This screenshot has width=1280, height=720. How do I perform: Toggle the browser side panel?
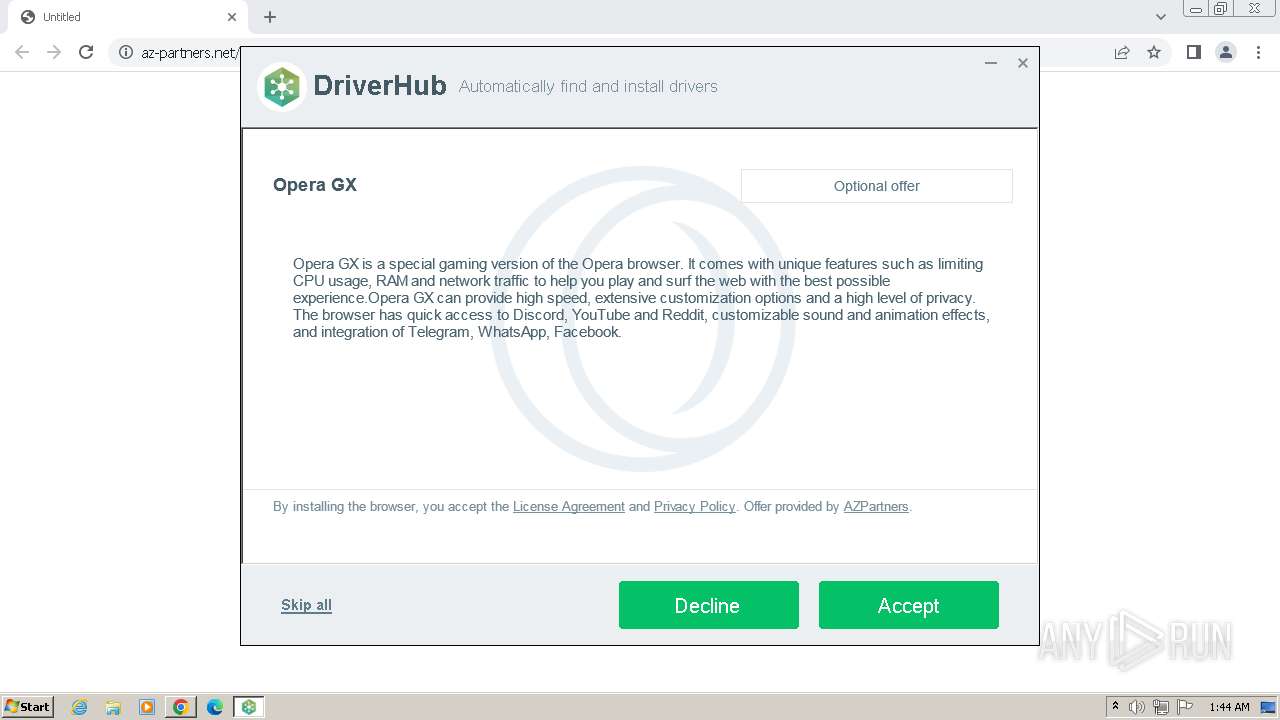pos(1193,52)
